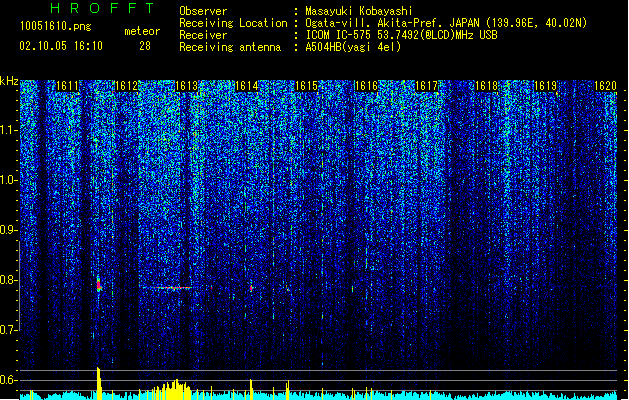Click the meteor count value 28
629x400 pixels.
pyautogui.click(x=145, y=46)
